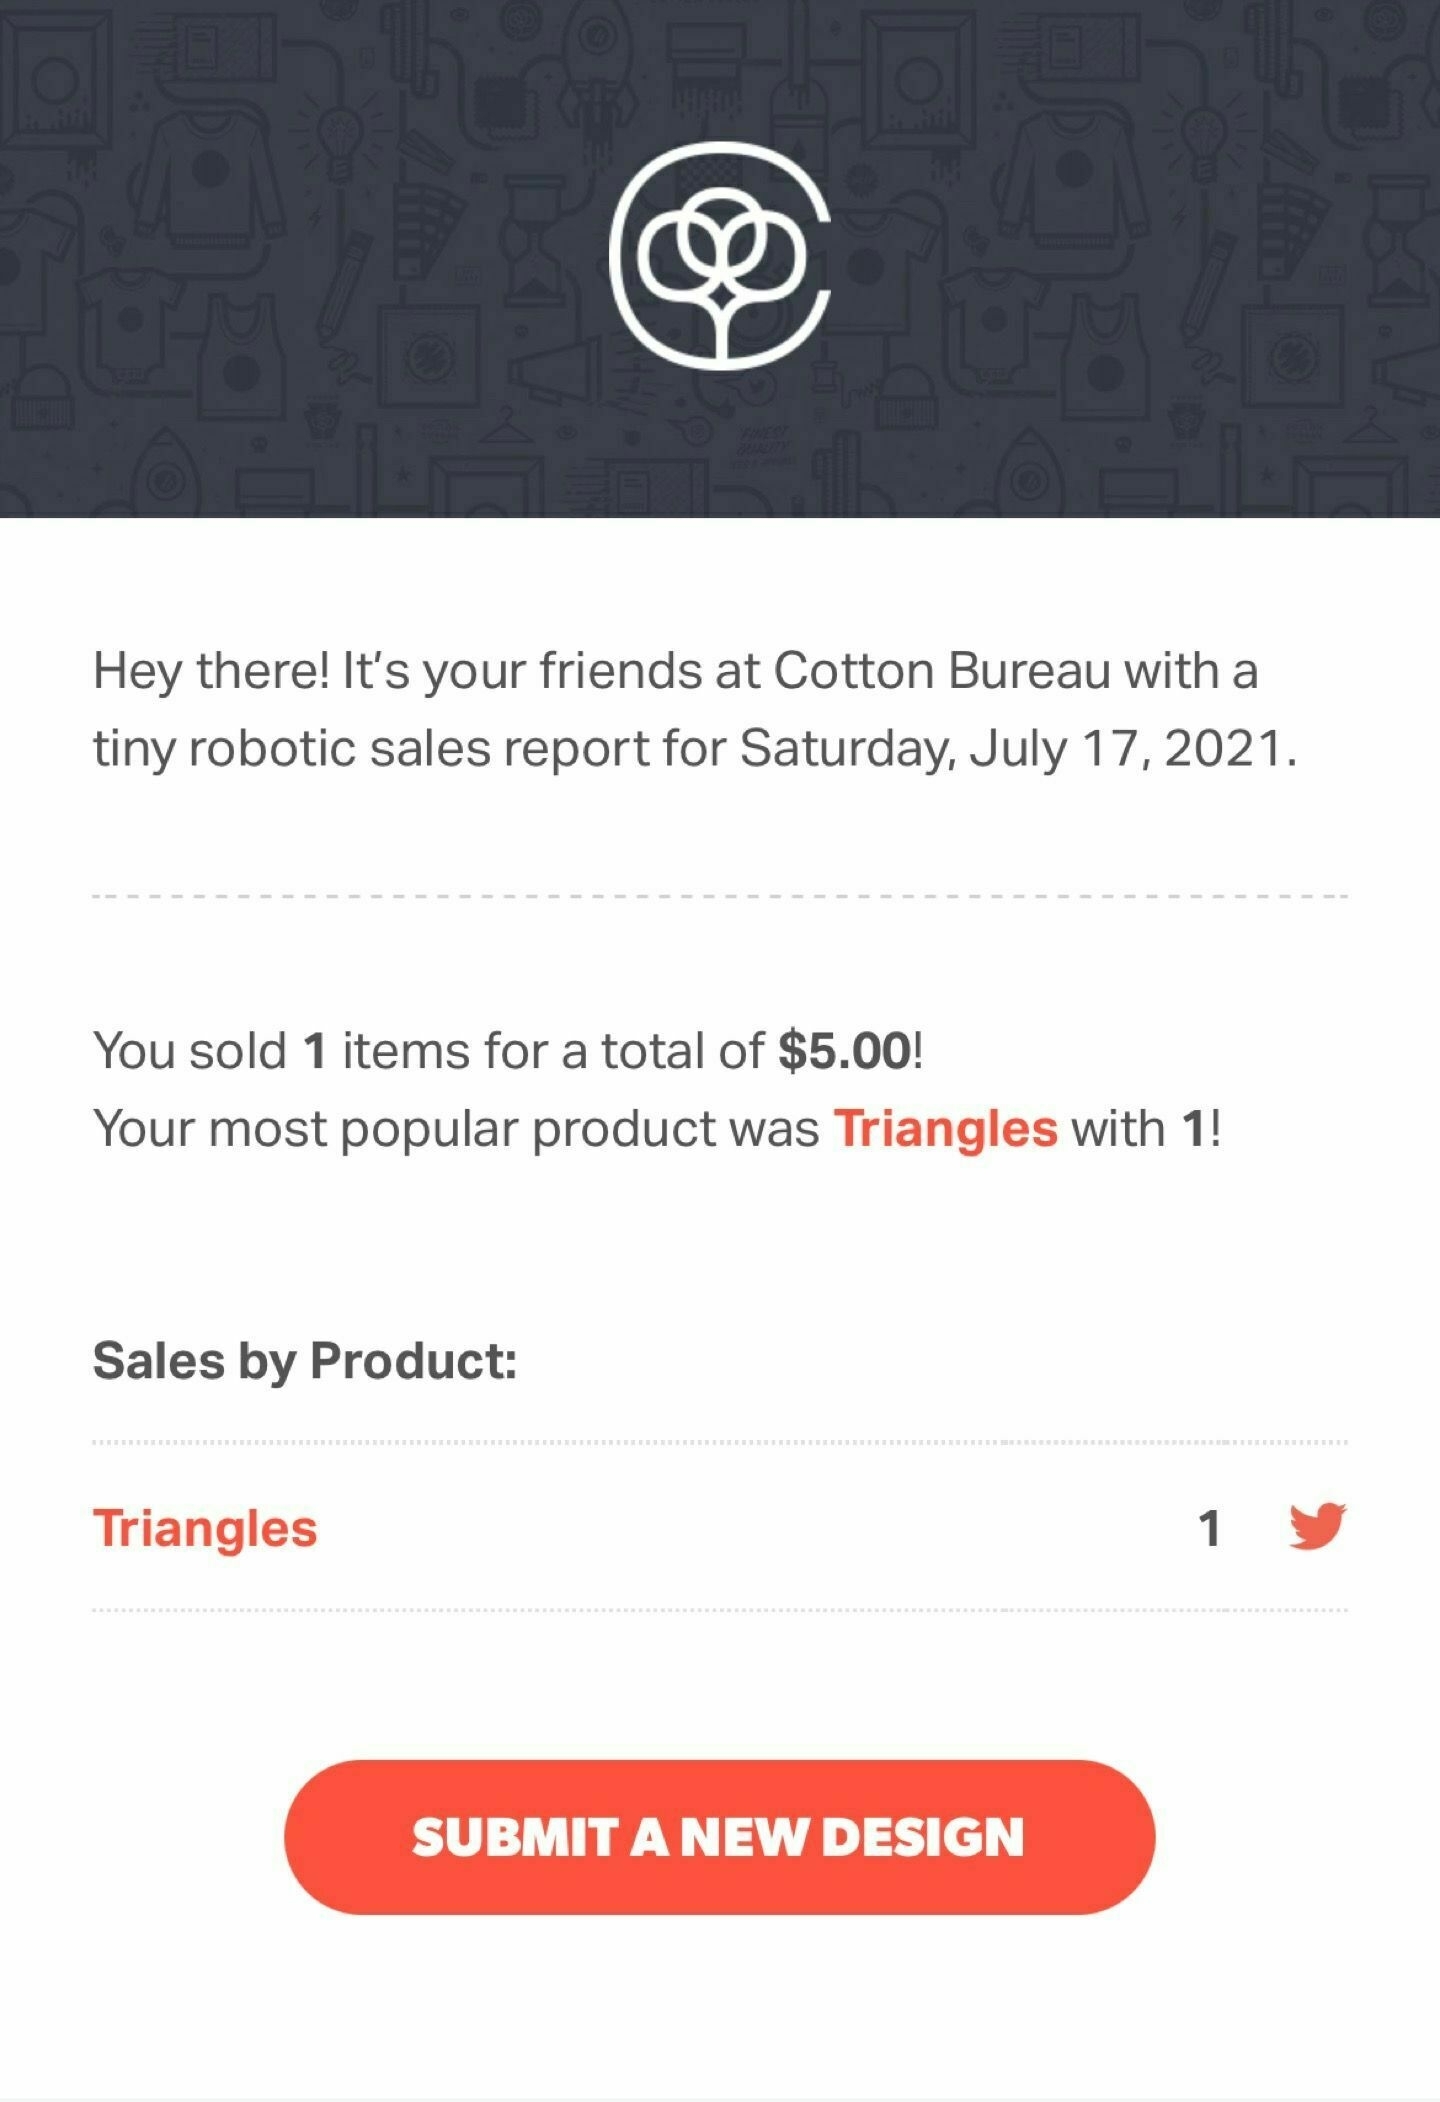Click the tiny robotic sales report phrase
The height and width of the screenshot is (2102, 1440).
tap(371, 749)
